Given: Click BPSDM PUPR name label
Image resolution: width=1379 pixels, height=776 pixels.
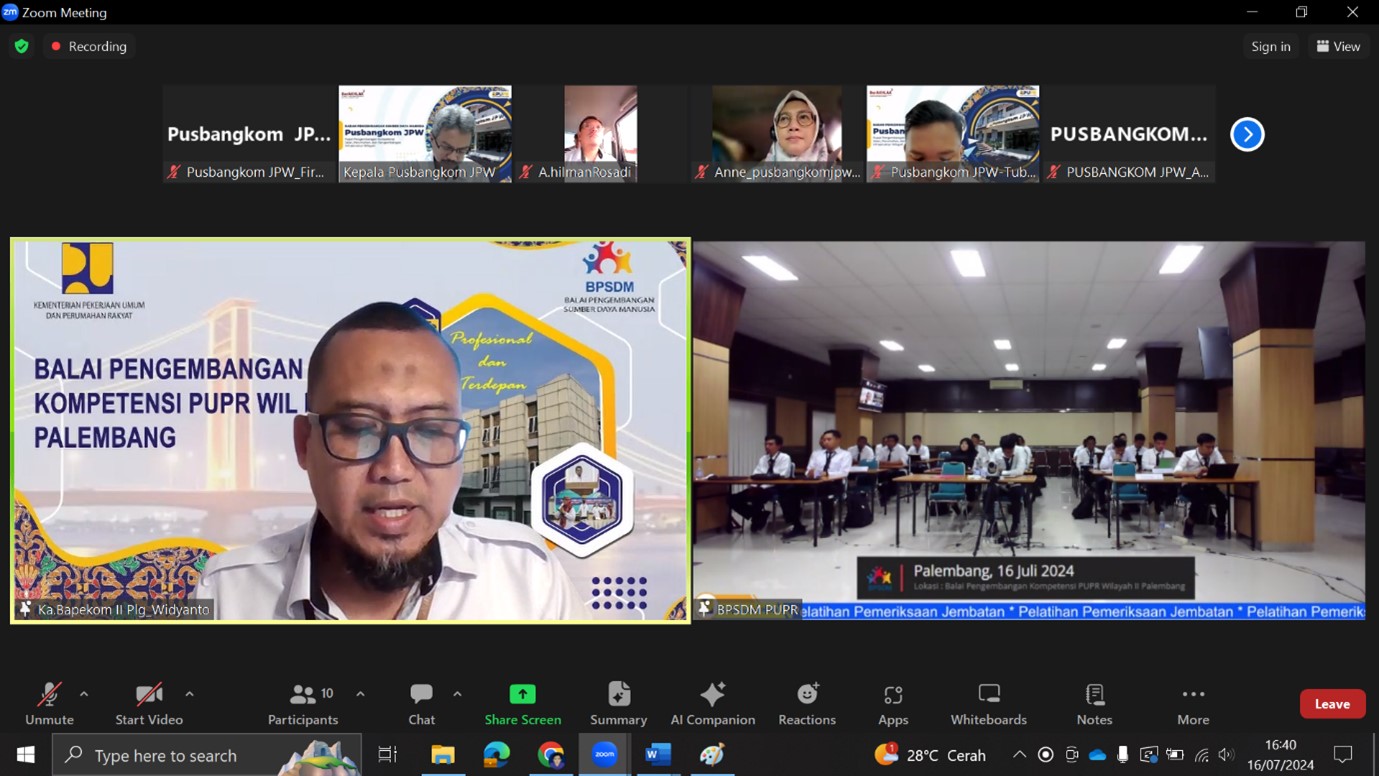Looking at the screenshot, I should click(748, 609).
